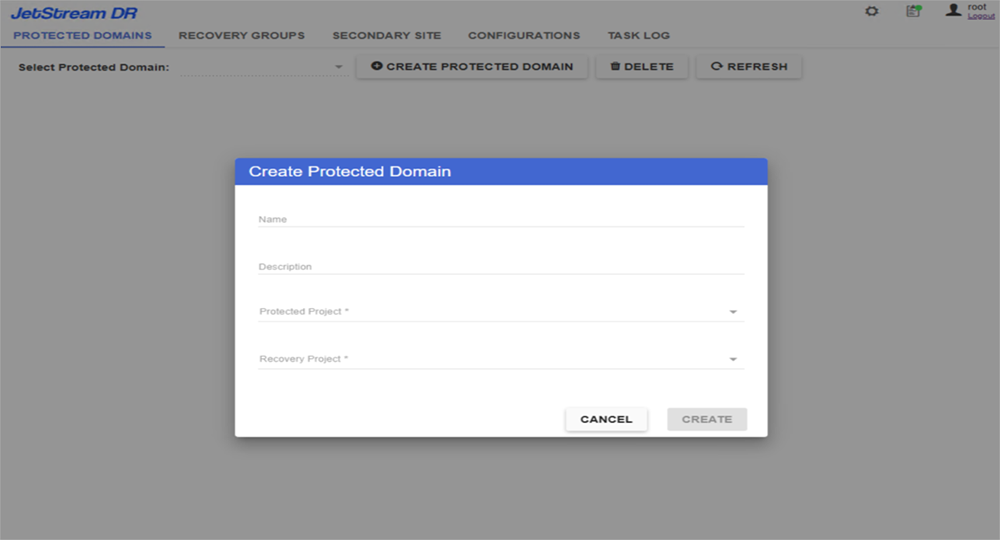Select the Protected Domains tab
The width and height of the screenshot is (1000, 540).
(83, 36)
